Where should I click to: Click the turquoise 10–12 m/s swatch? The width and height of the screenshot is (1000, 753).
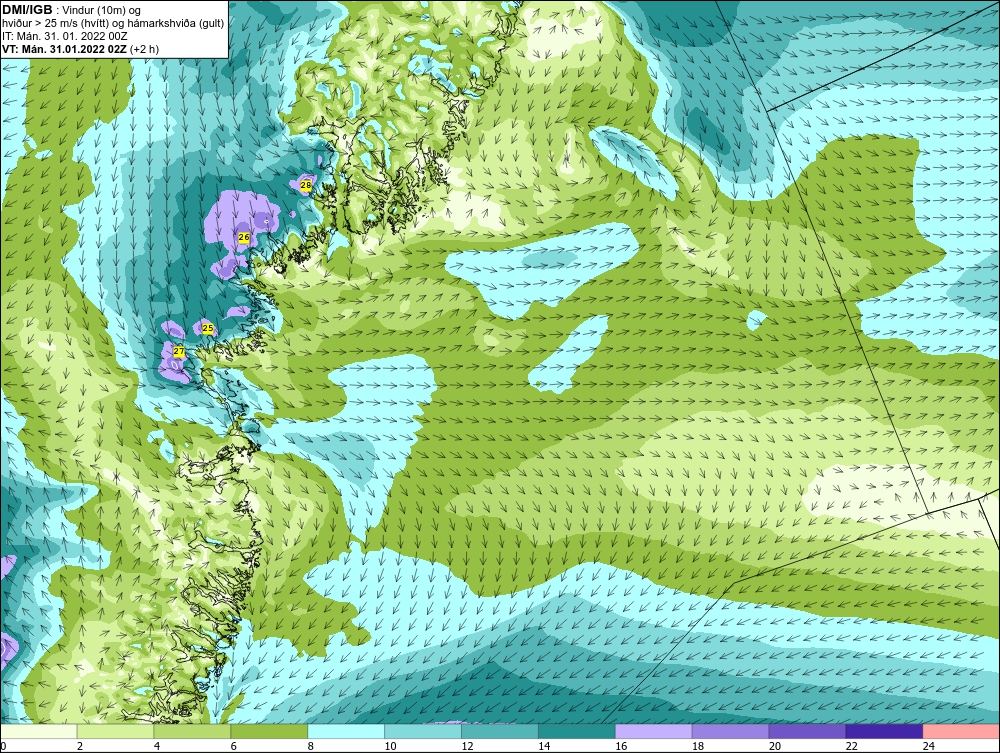[x=423, y=731]
